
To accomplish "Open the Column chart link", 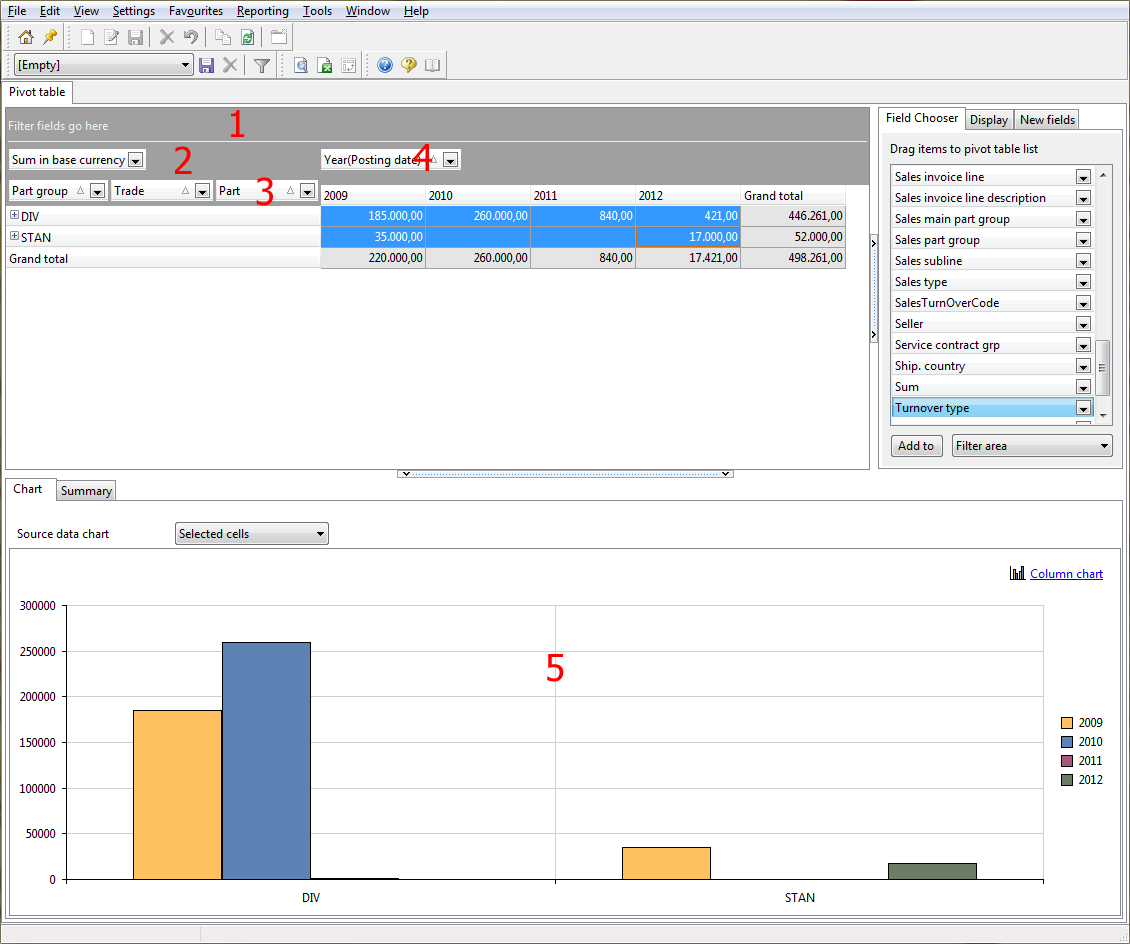I will 1065,573.
